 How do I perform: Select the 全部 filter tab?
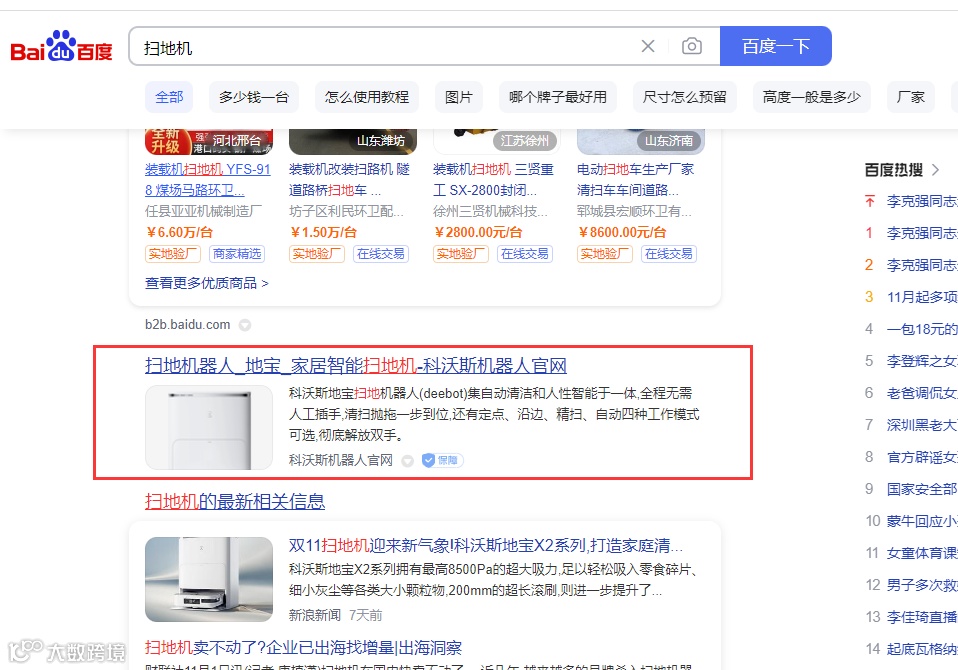click(x=169, y=97)
